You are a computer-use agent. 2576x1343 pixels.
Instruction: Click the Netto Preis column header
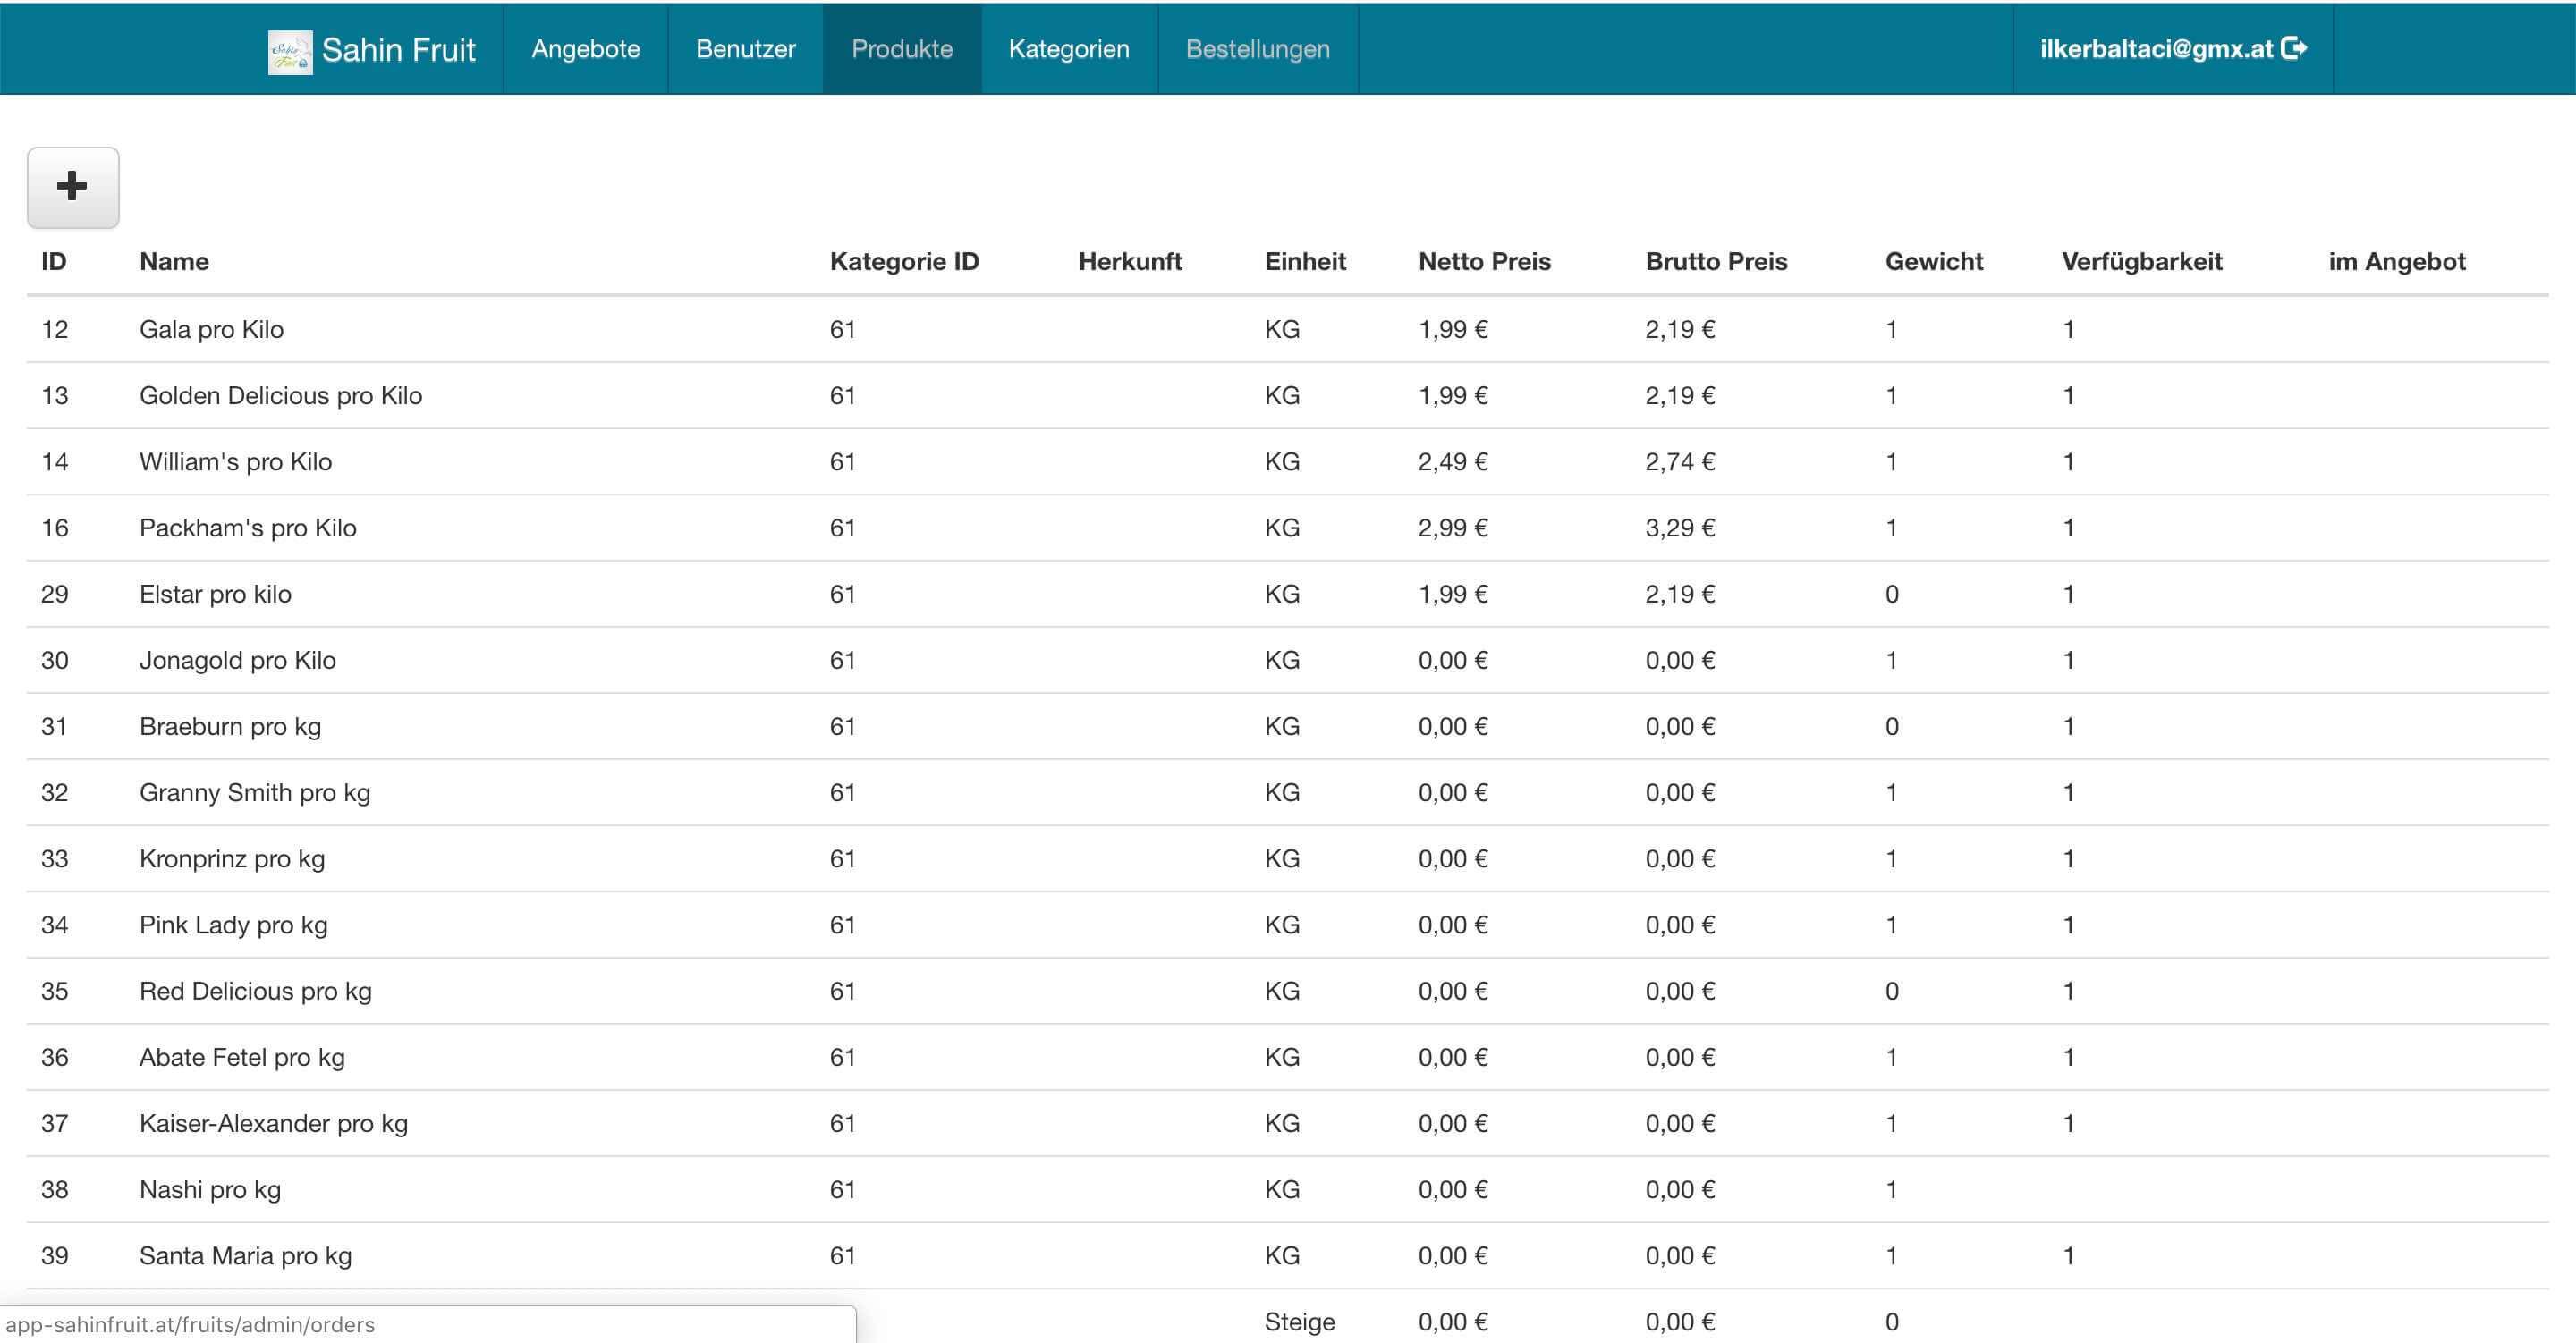click(x=1484, y=262)
